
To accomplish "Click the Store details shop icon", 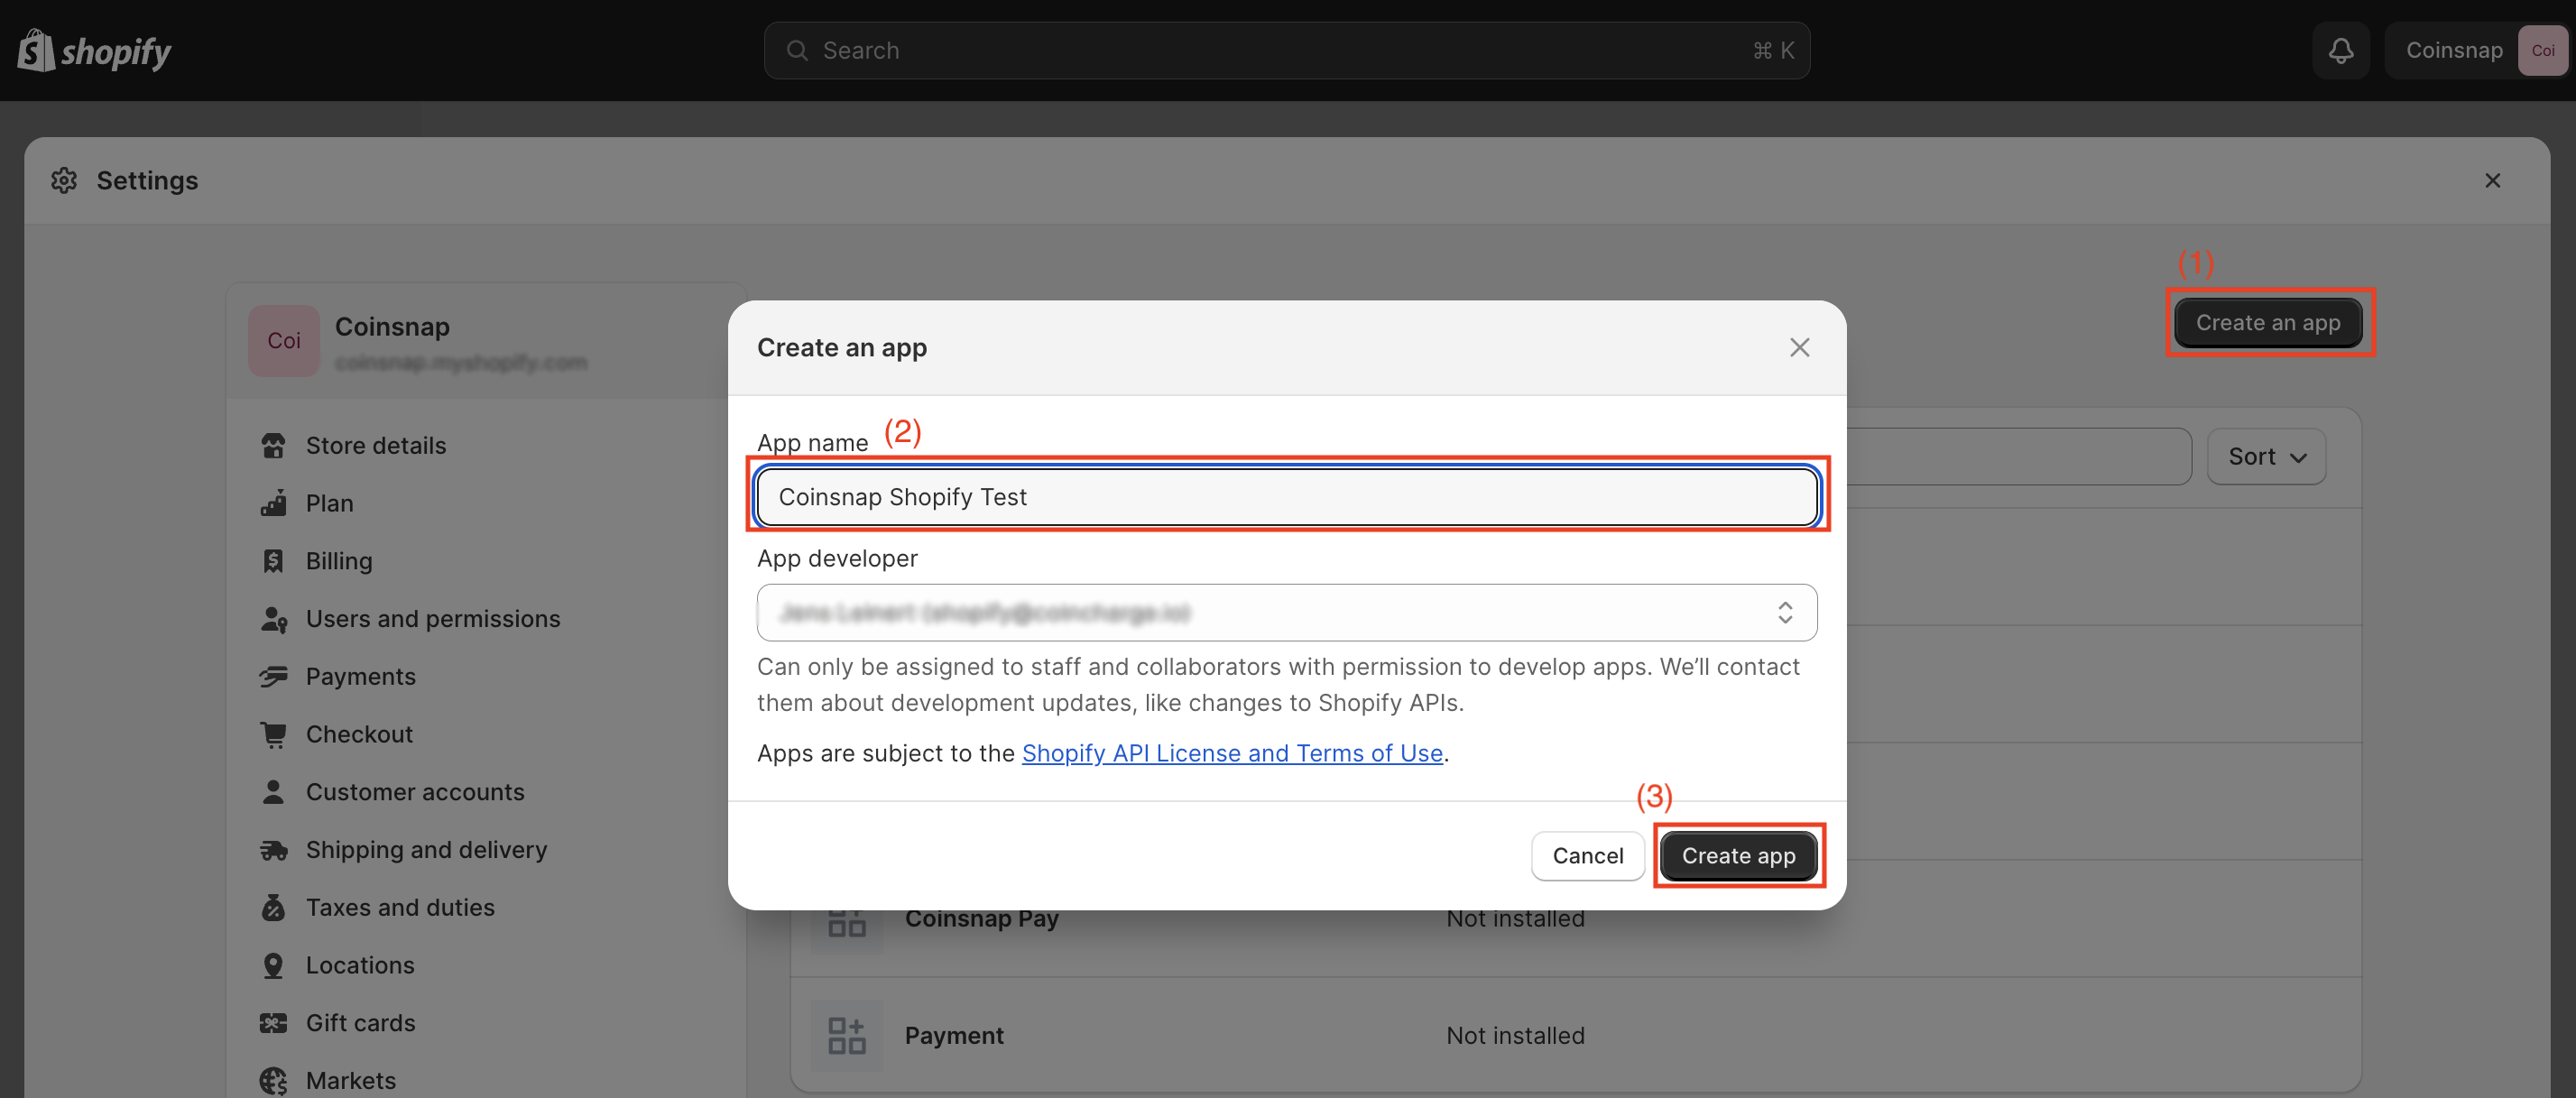I will click(273, 445).
